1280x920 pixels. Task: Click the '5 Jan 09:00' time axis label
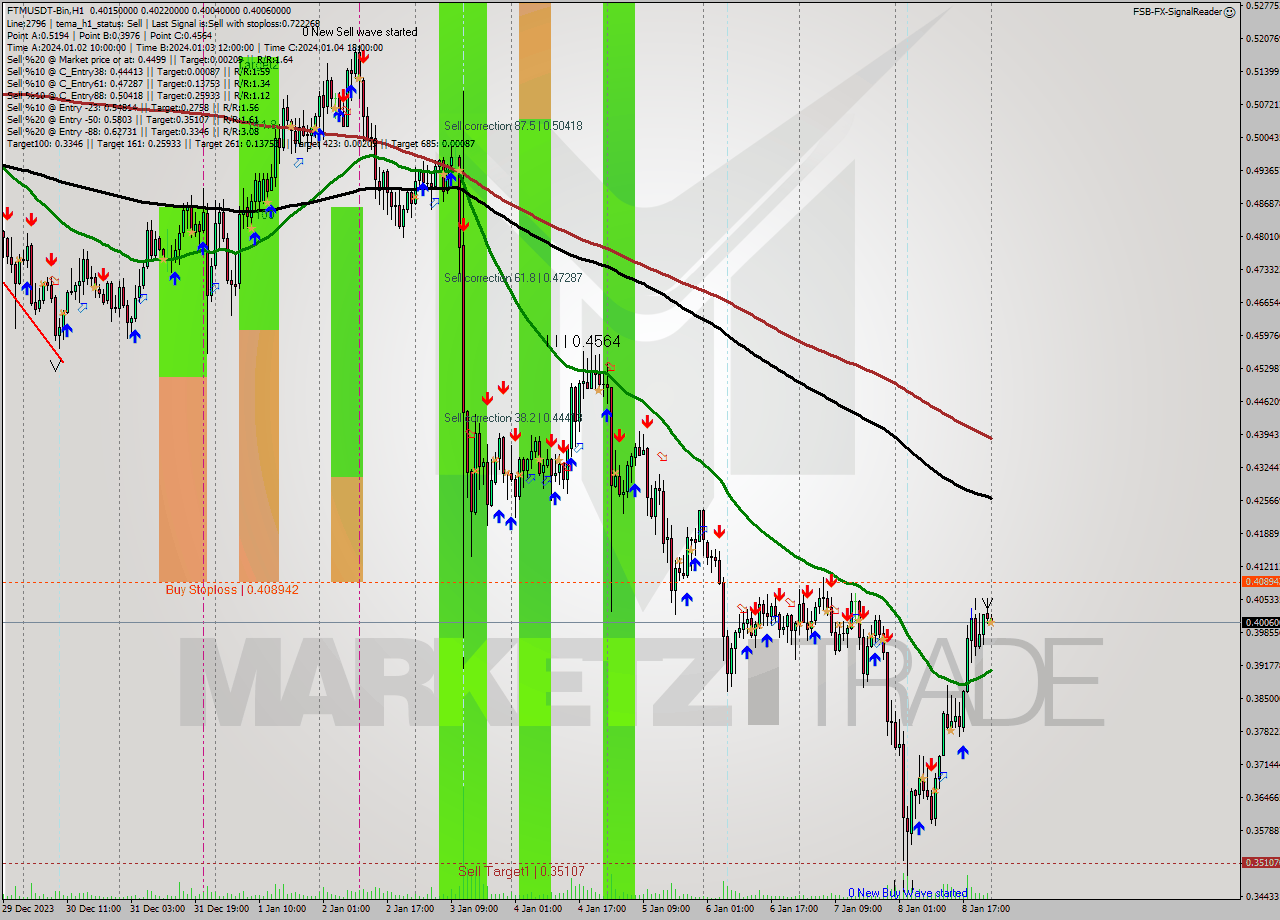tap(666, 909)
